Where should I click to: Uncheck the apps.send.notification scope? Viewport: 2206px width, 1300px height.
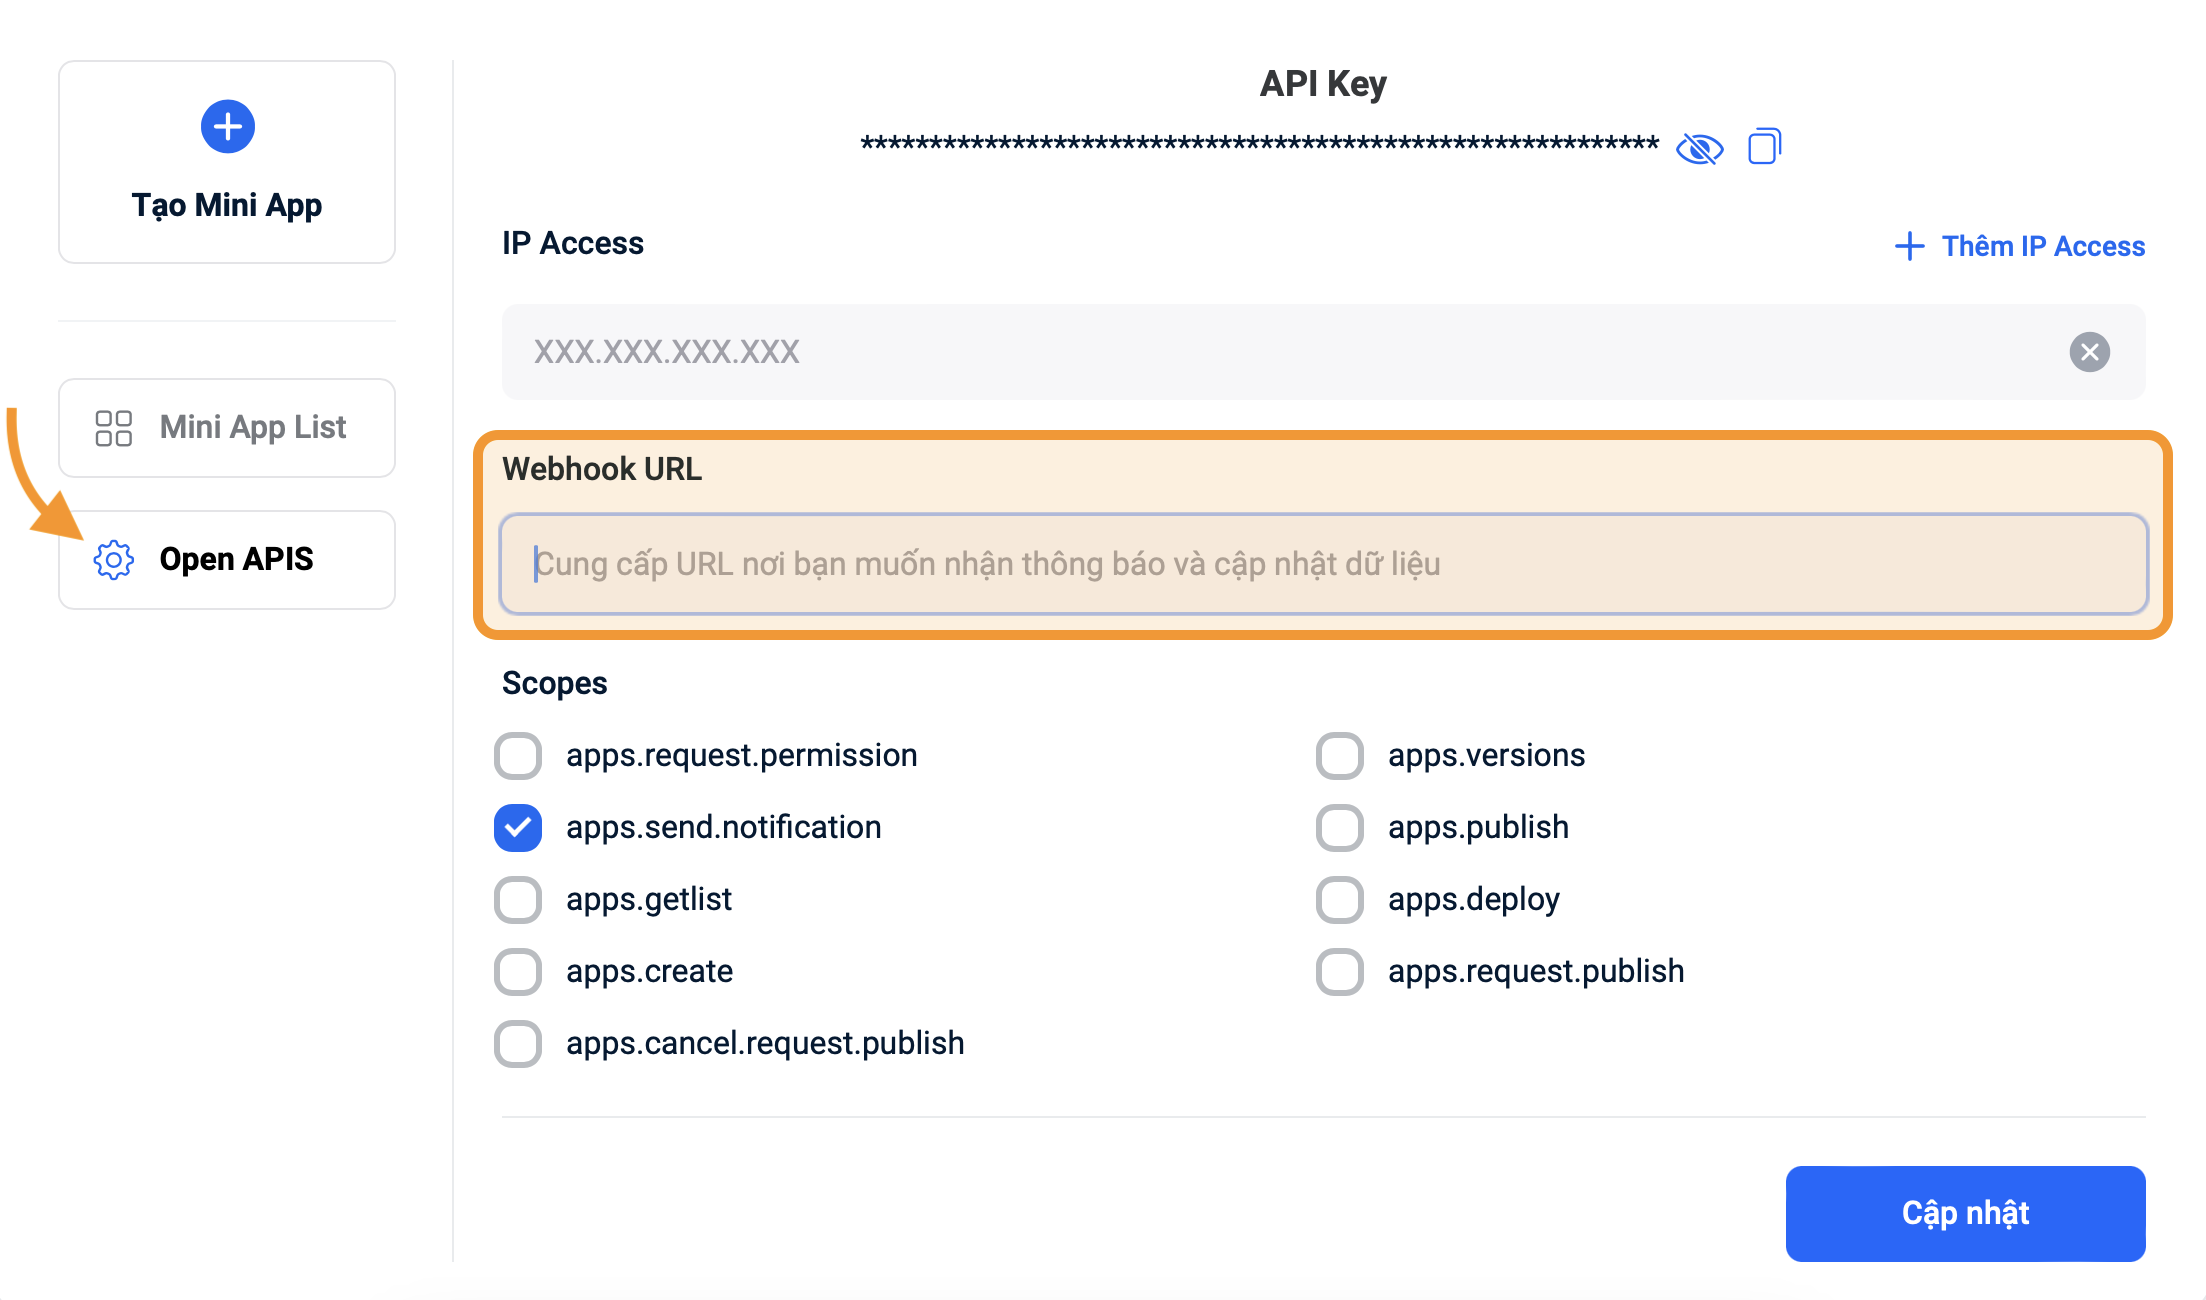tap(518, 828)
